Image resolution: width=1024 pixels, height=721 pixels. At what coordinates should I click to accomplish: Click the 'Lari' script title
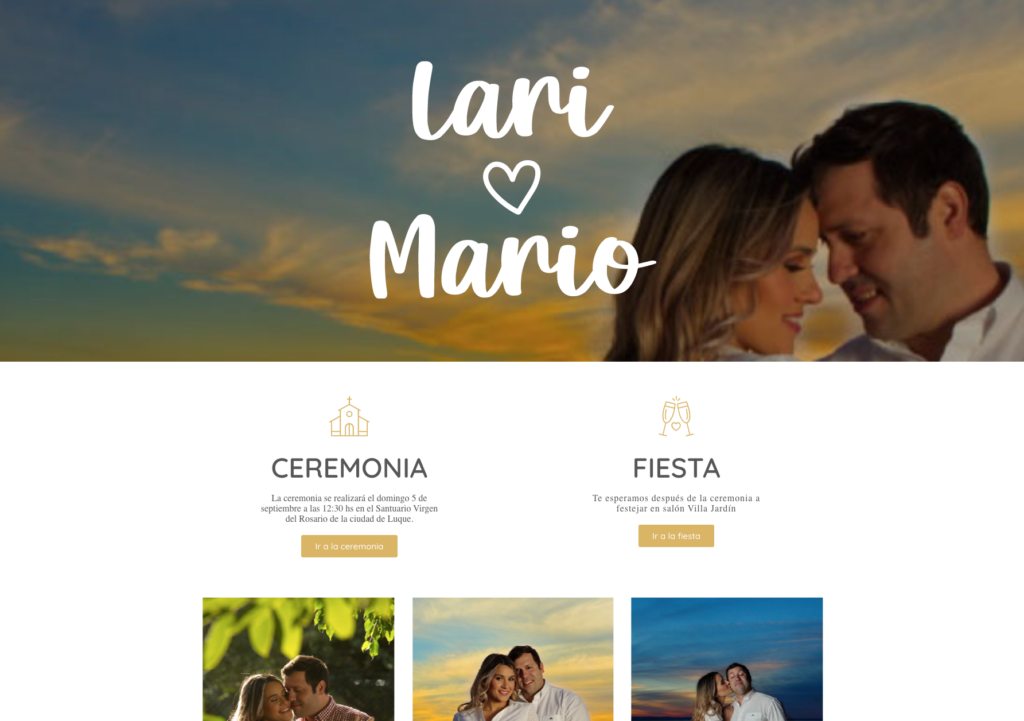click(512, 101)
